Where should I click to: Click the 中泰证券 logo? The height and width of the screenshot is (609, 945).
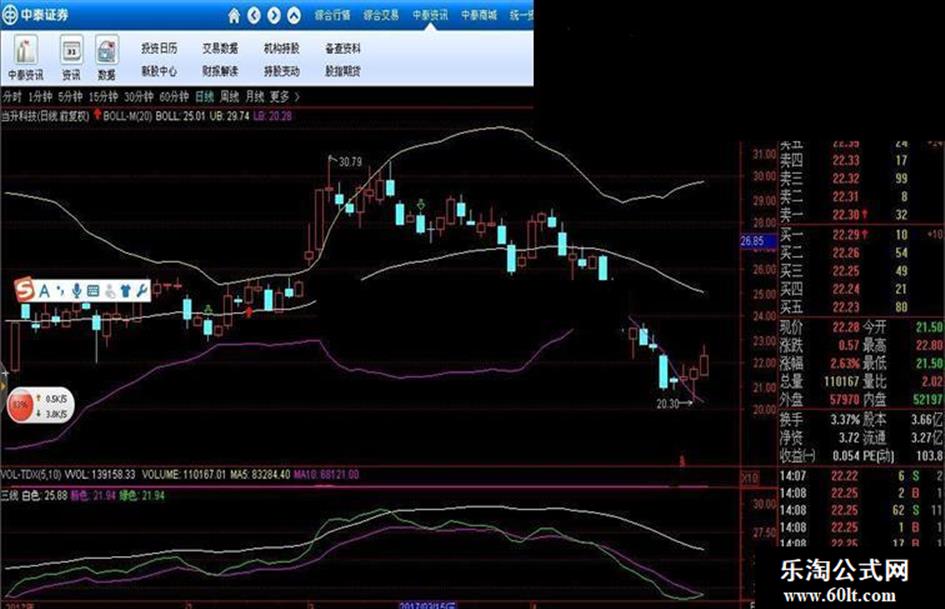point(35,14)
